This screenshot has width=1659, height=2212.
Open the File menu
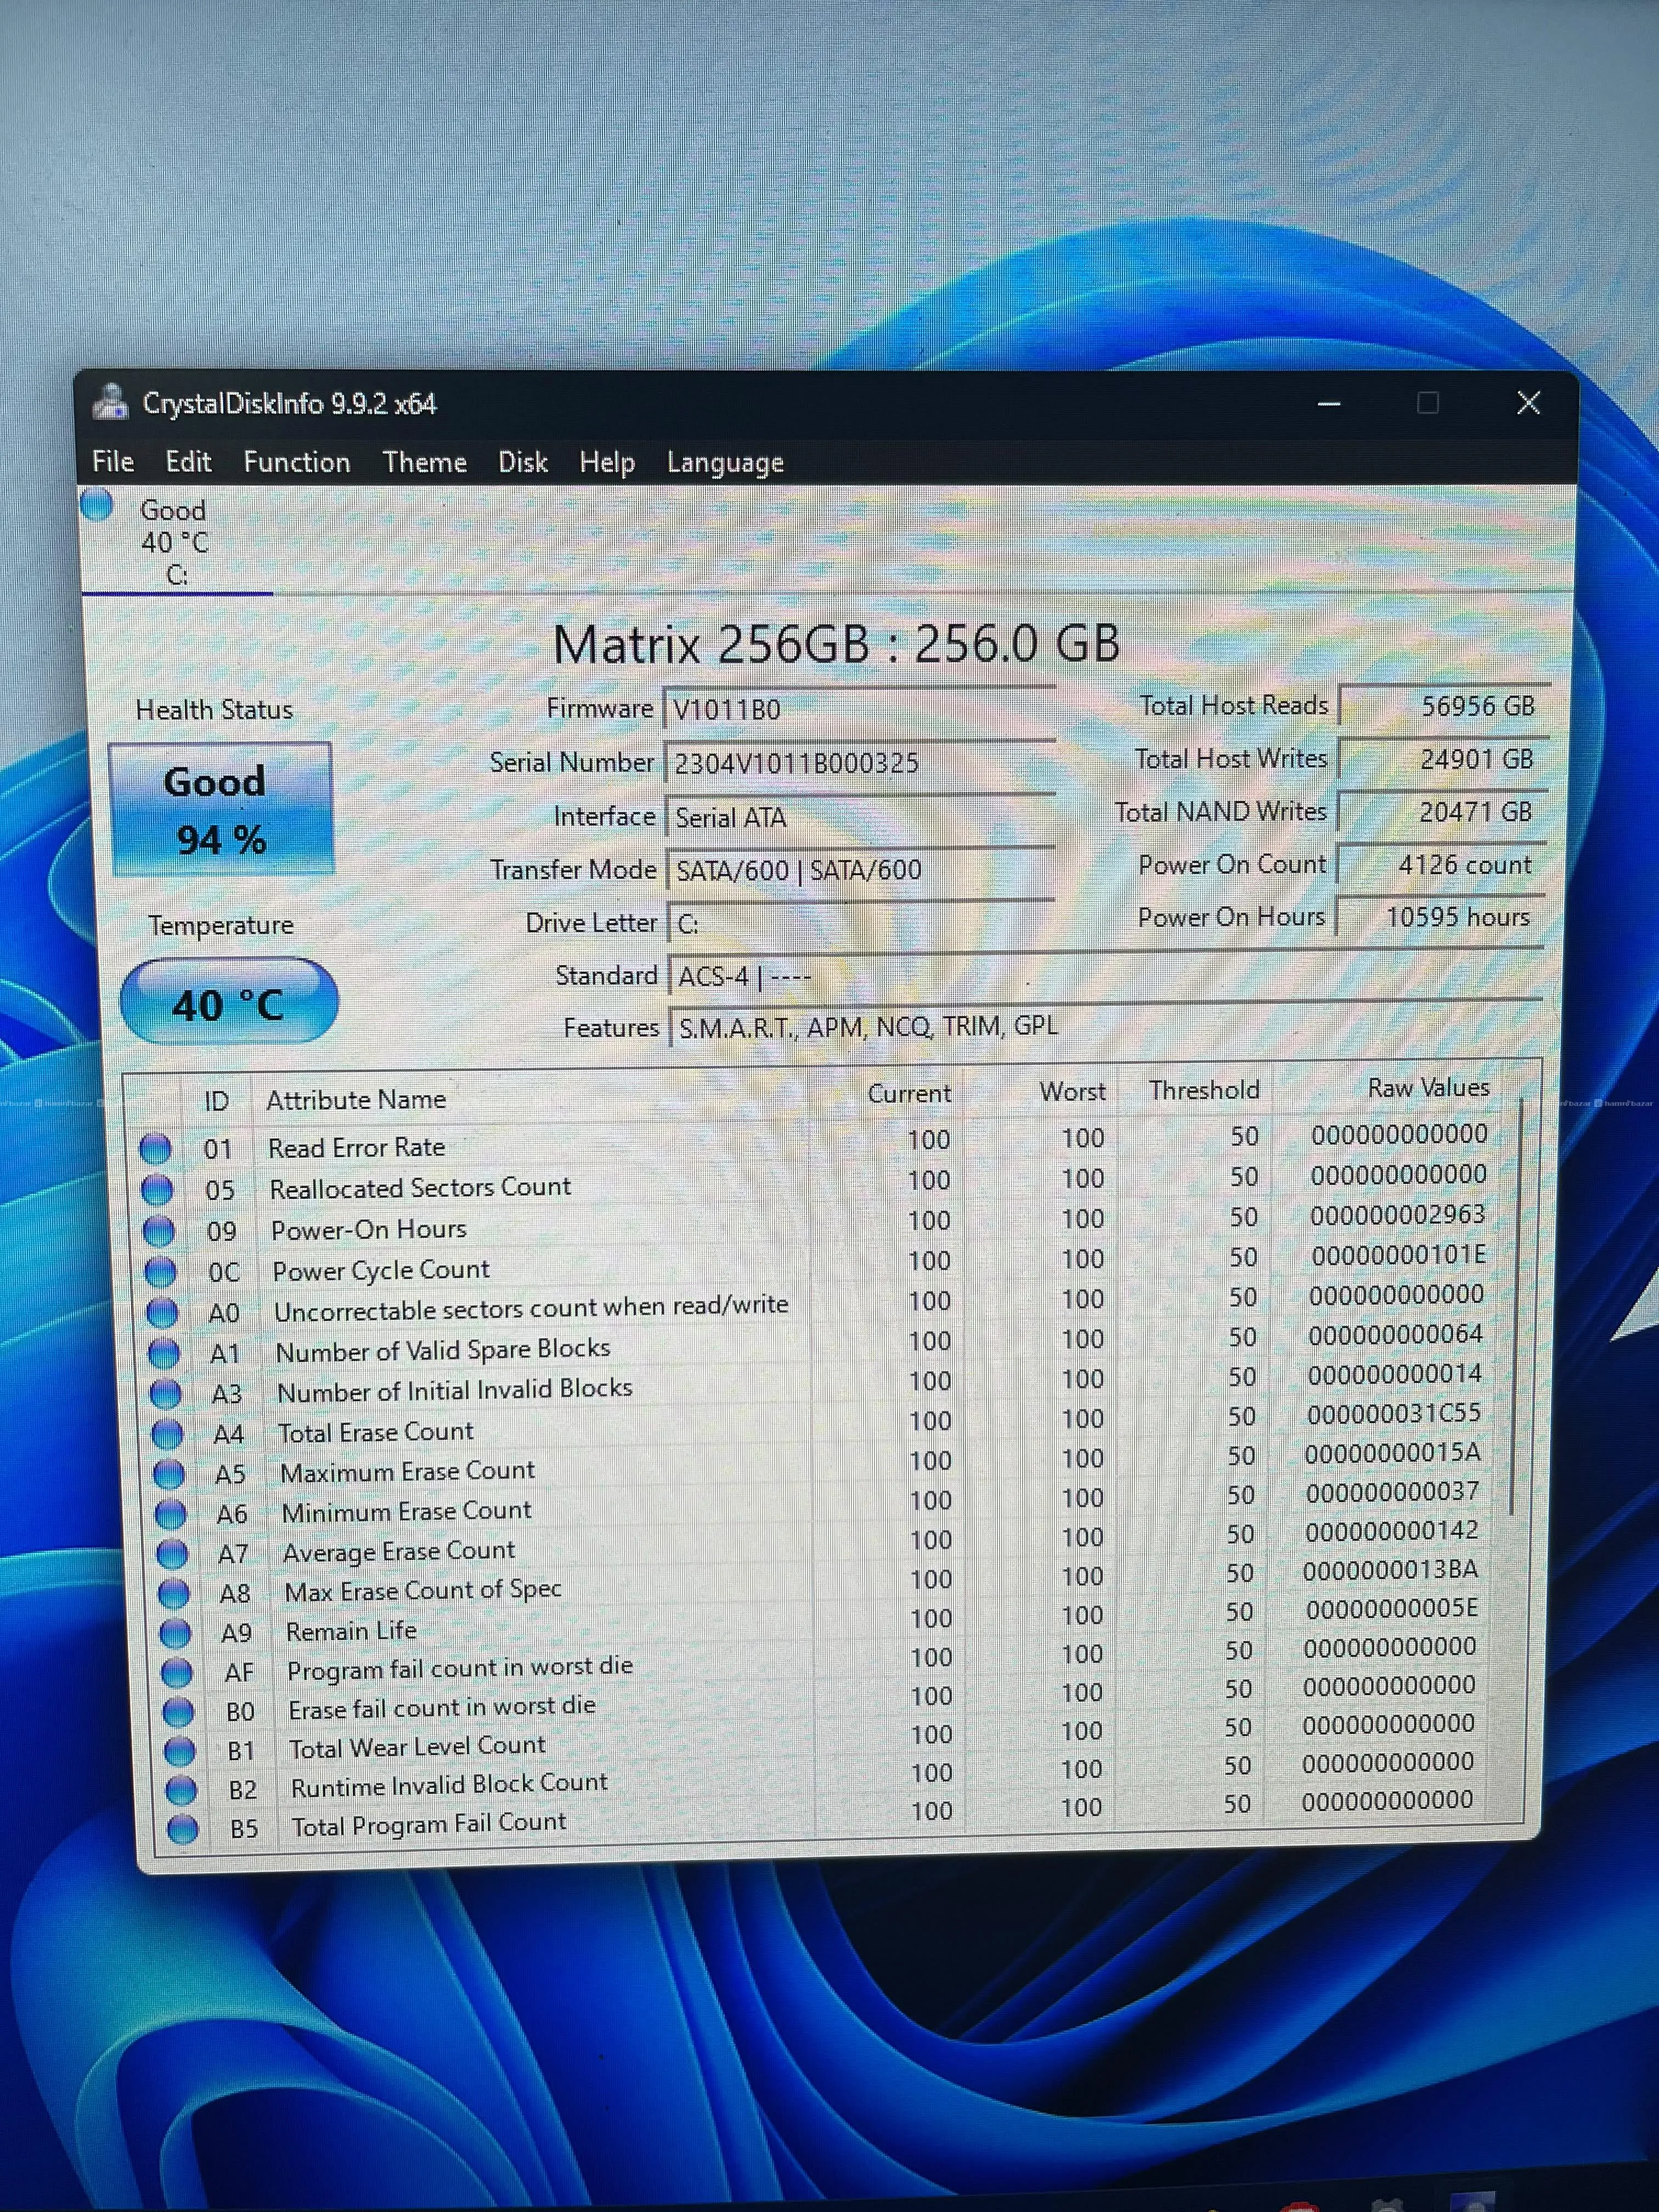point(113,461)
